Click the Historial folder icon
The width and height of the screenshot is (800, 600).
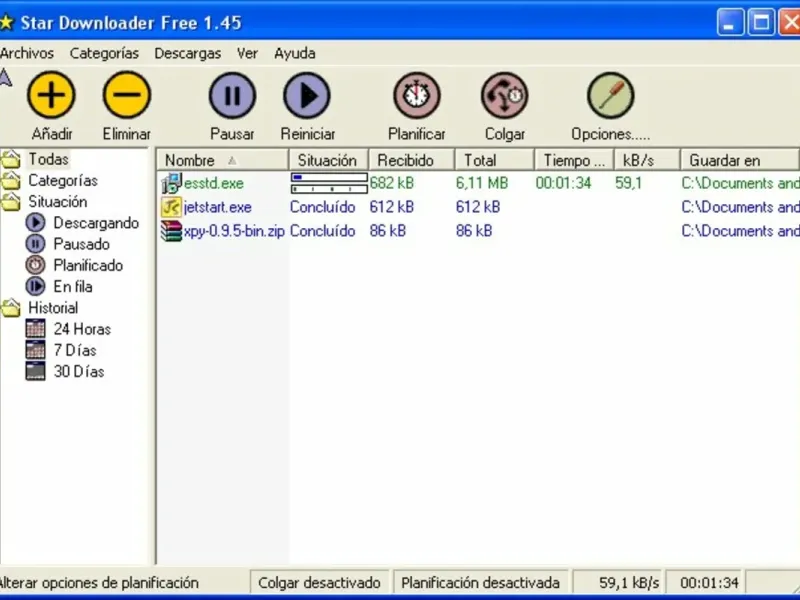11,308
